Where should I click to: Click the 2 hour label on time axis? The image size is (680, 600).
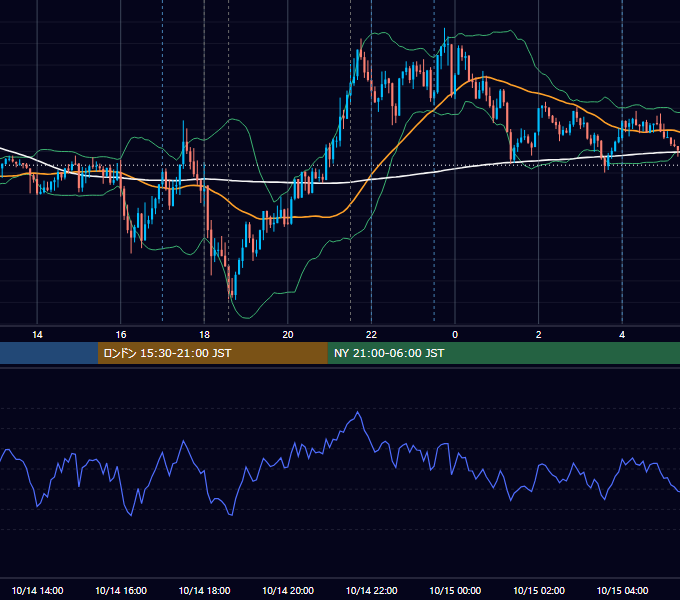coord(539,335)
